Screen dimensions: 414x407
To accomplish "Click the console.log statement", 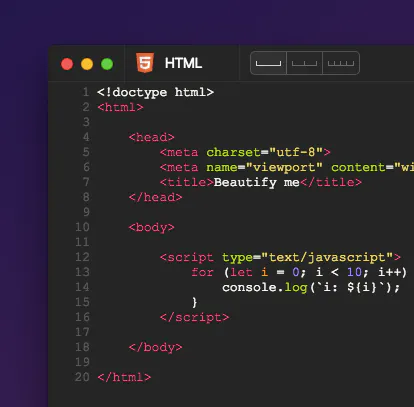I will pyautogui.click(x=311, y=287).
